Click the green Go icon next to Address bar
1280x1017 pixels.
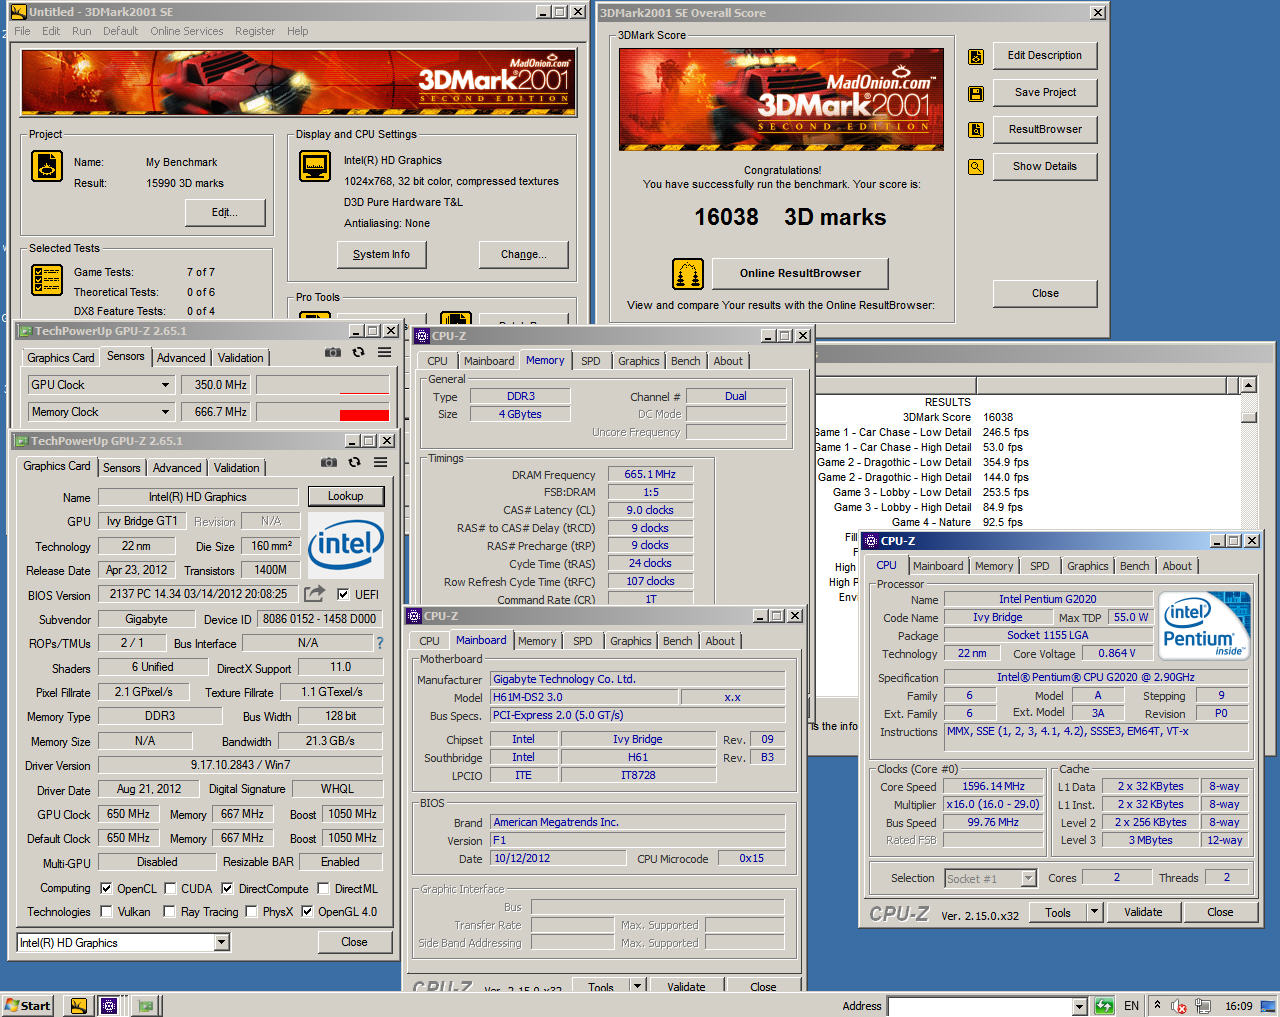tap(1104, 1006)
